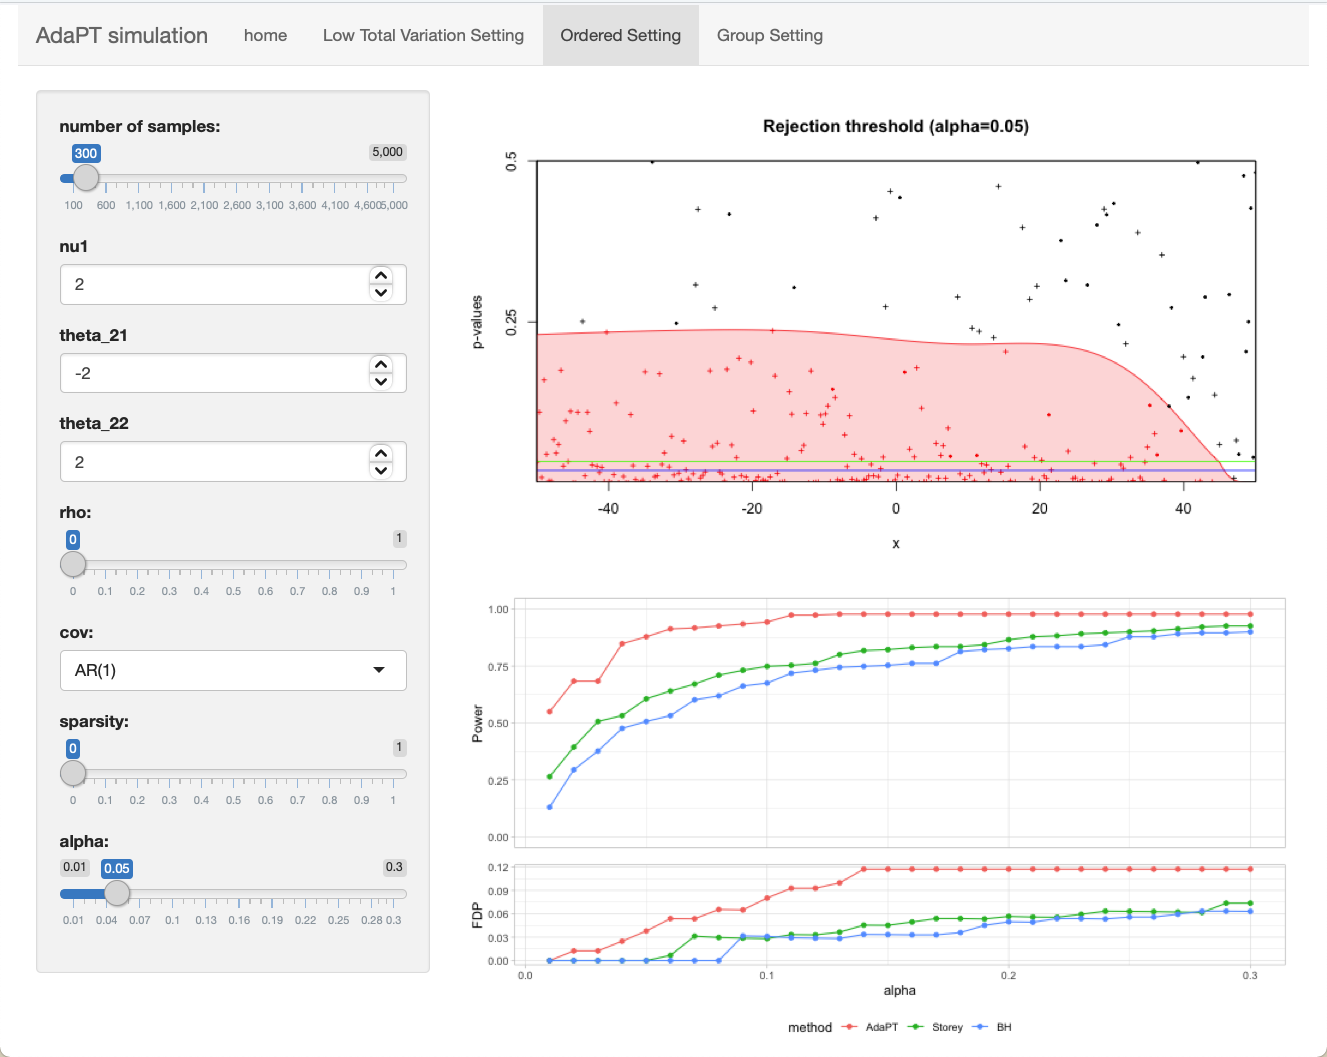Viewport: 1327px width, 1057px height.
Task: Click the Storey legend entry
Action: click(935, 1027)
